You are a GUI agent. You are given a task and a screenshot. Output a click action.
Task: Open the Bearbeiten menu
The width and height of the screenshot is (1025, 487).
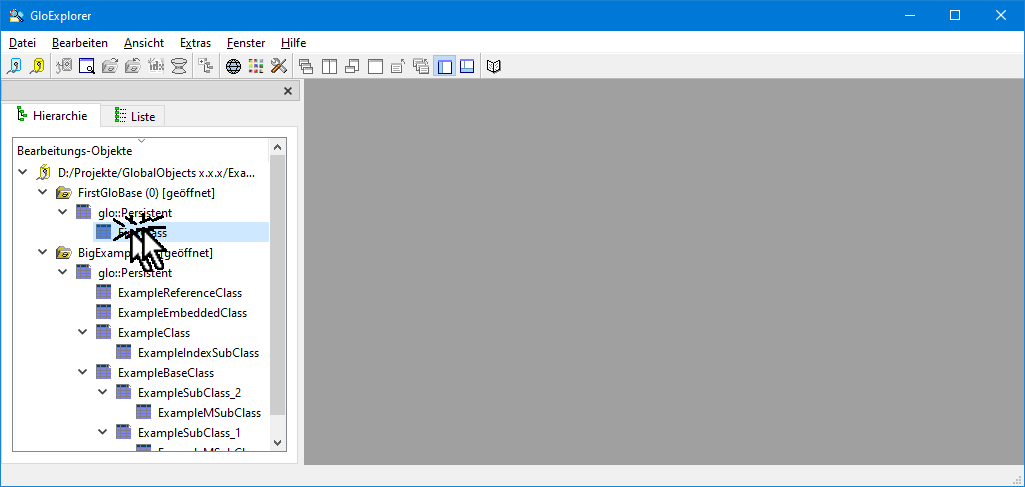[x=80, y=43]
